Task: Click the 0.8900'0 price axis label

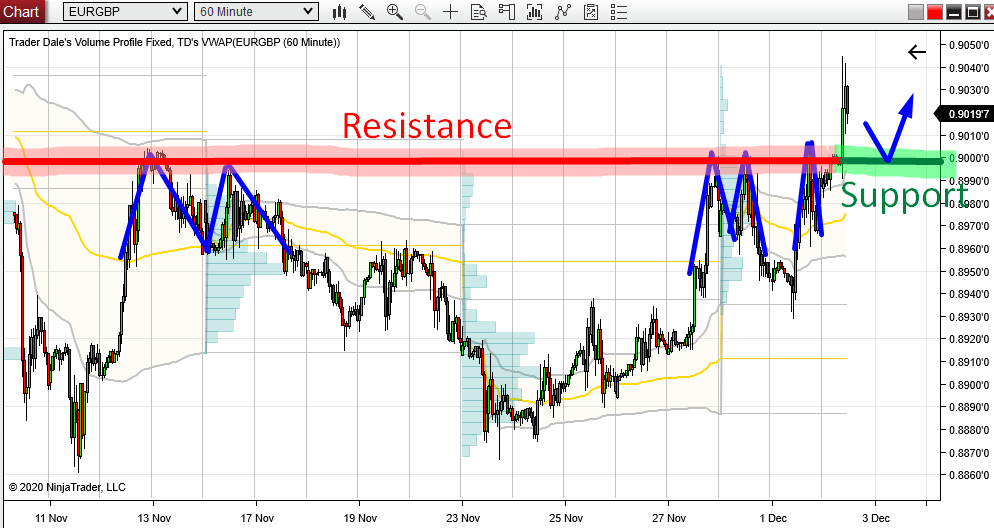Action: coord(968,385)
